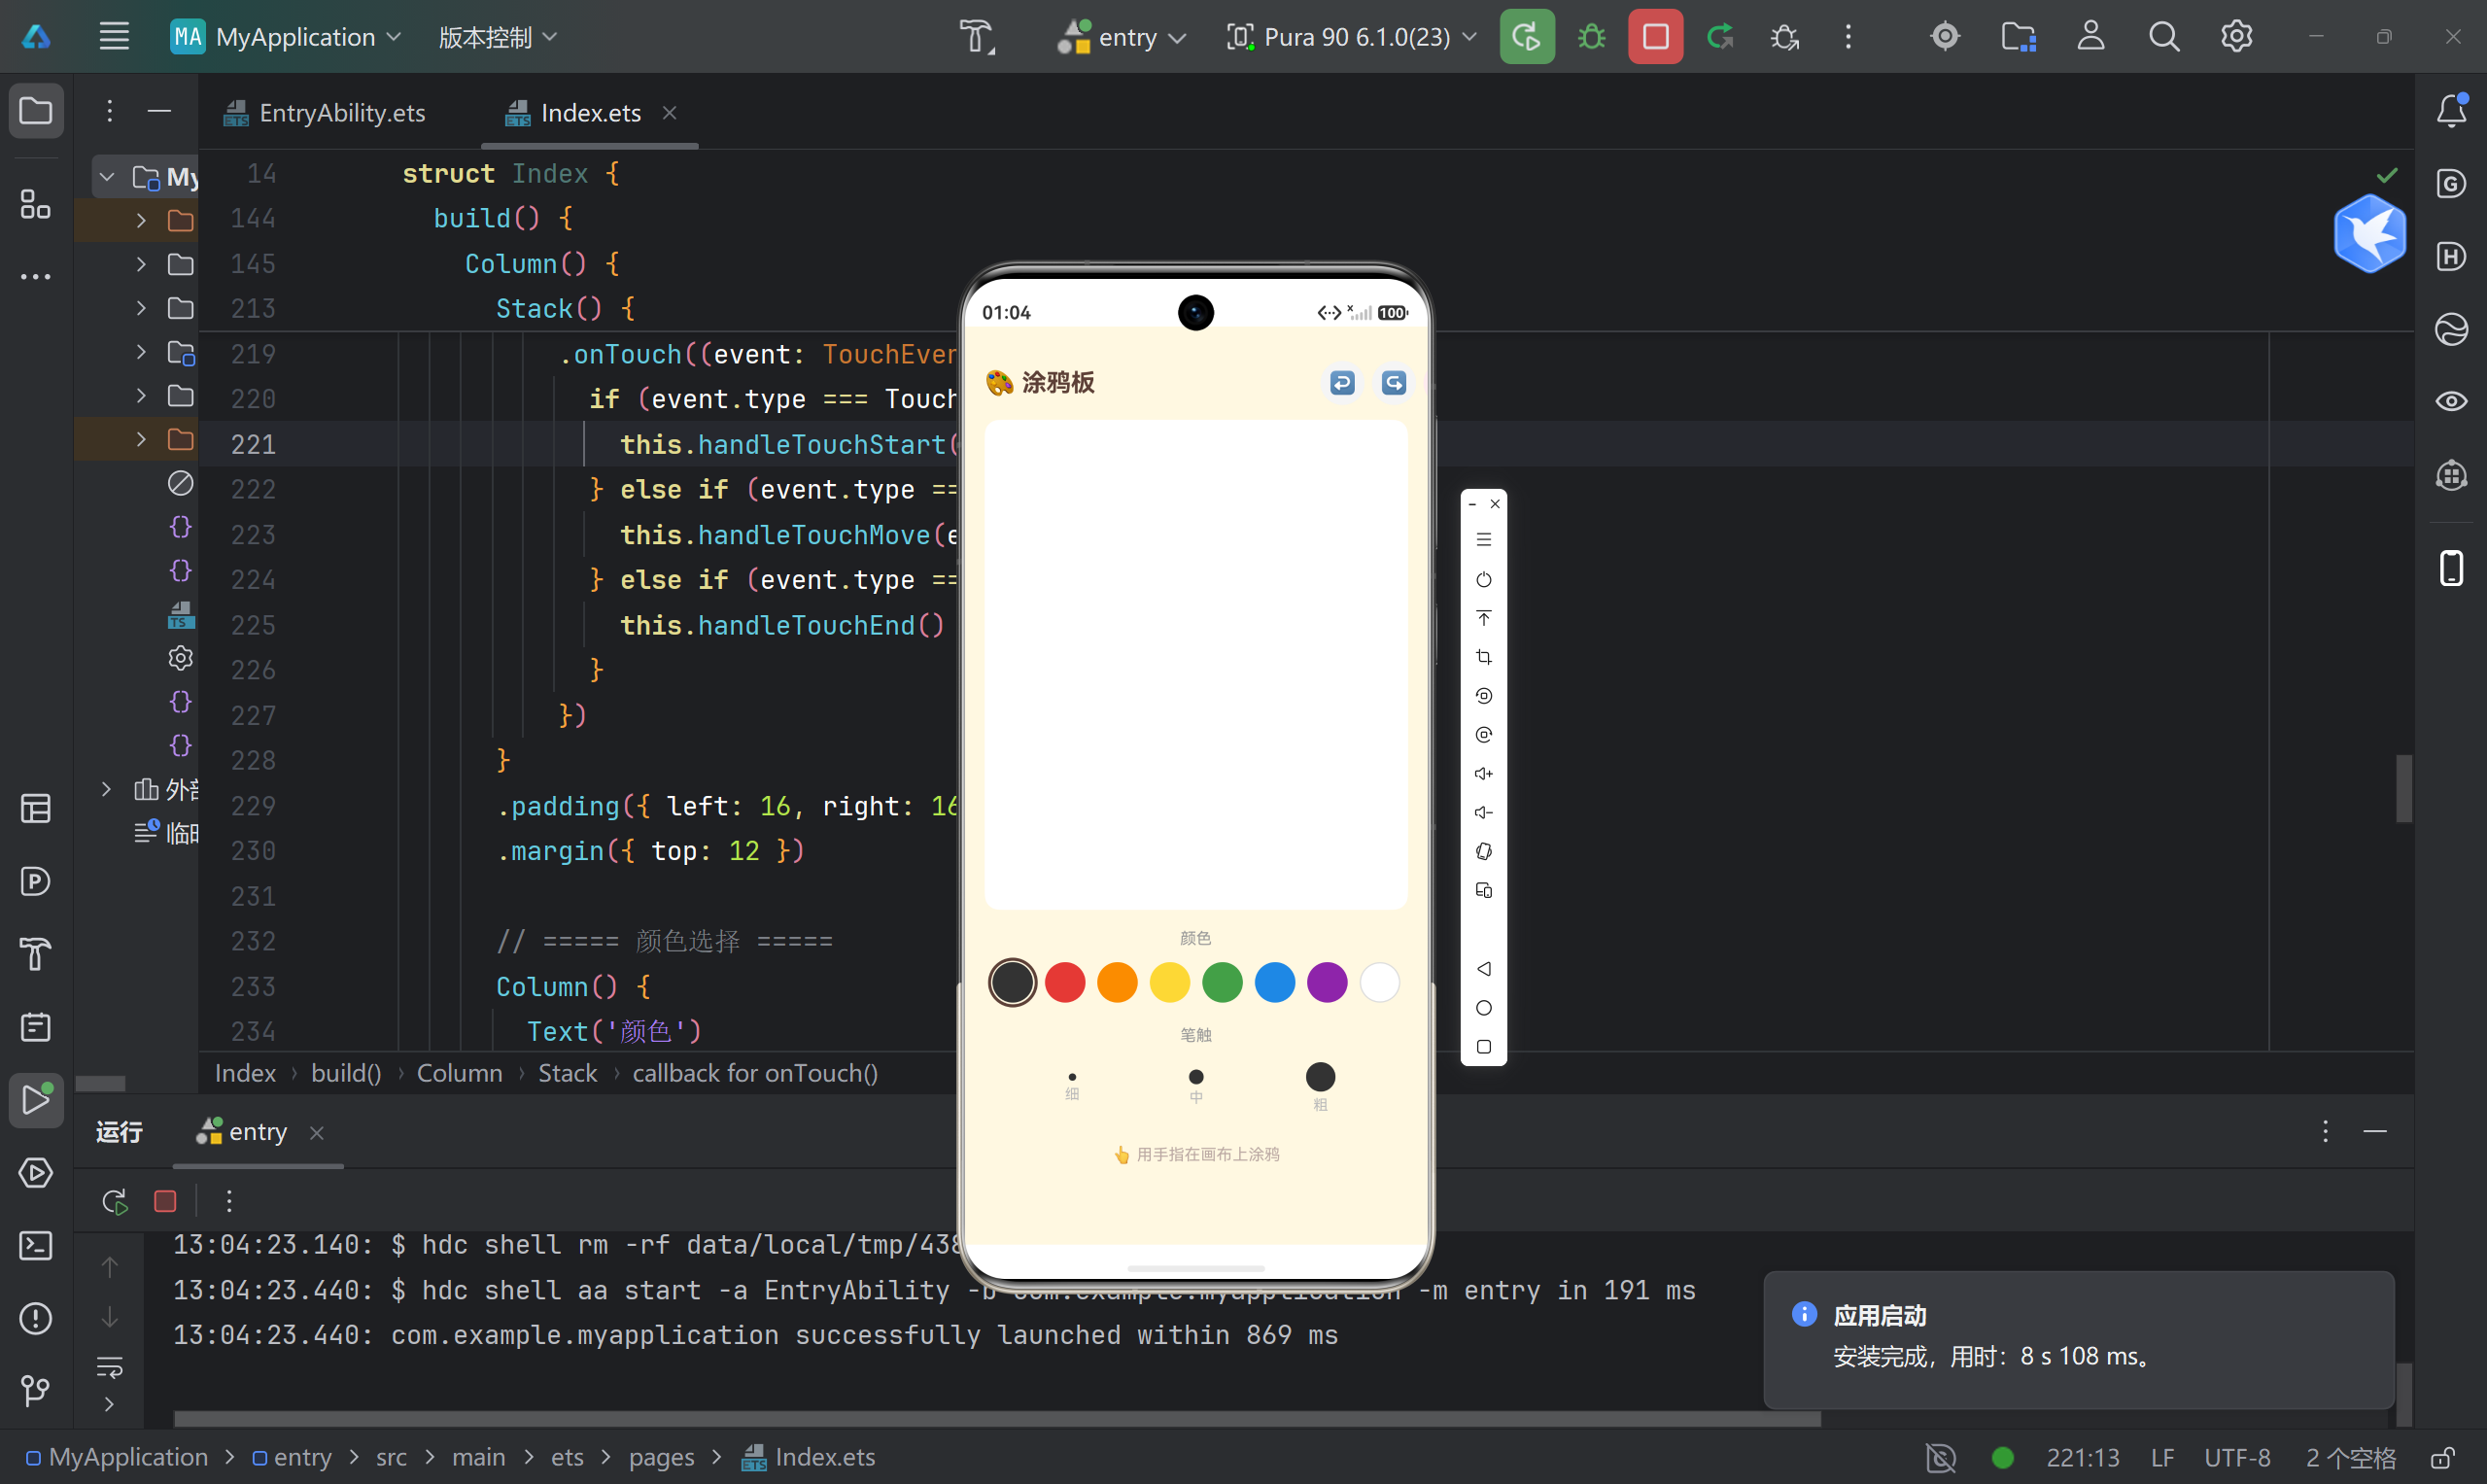The image size is (2487, 1484).
Task: Open the Structure tool window icon
Action: point(36,204)
